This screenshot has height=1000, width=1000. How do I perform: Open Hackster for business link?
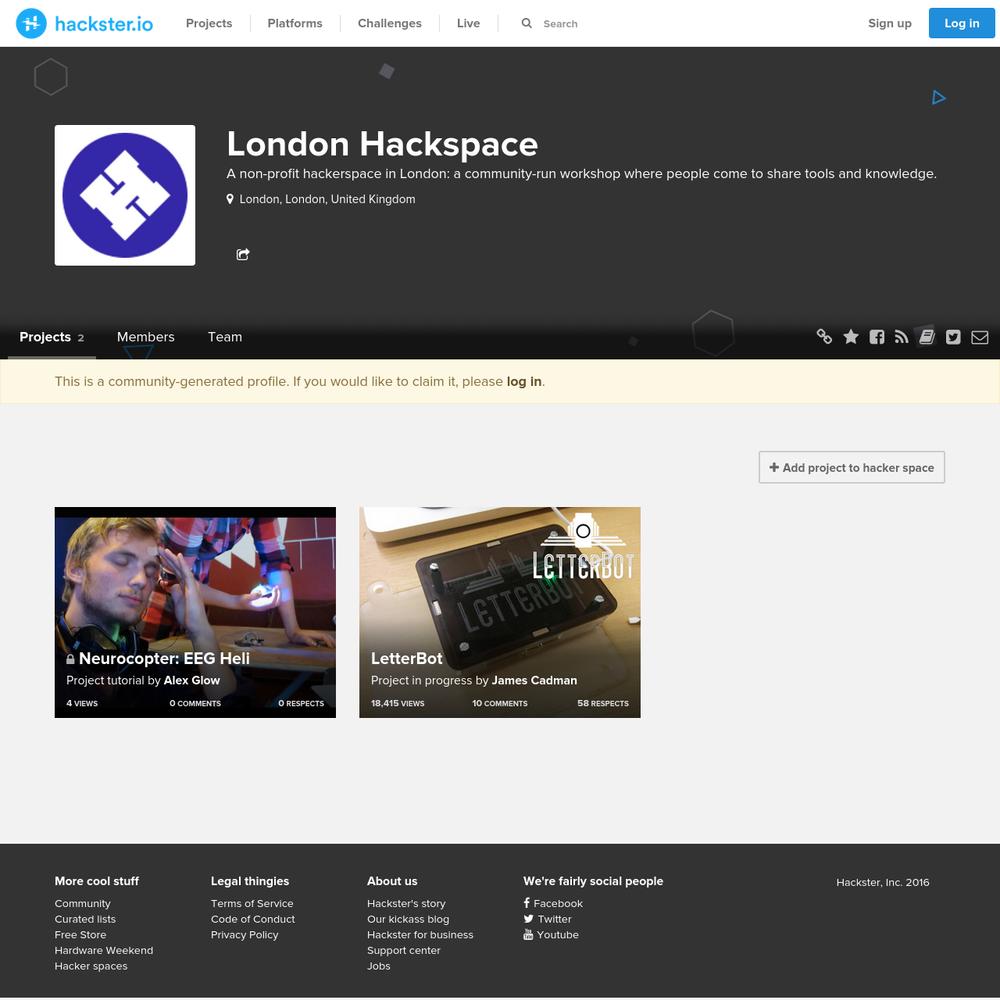(x=420, y=935)
